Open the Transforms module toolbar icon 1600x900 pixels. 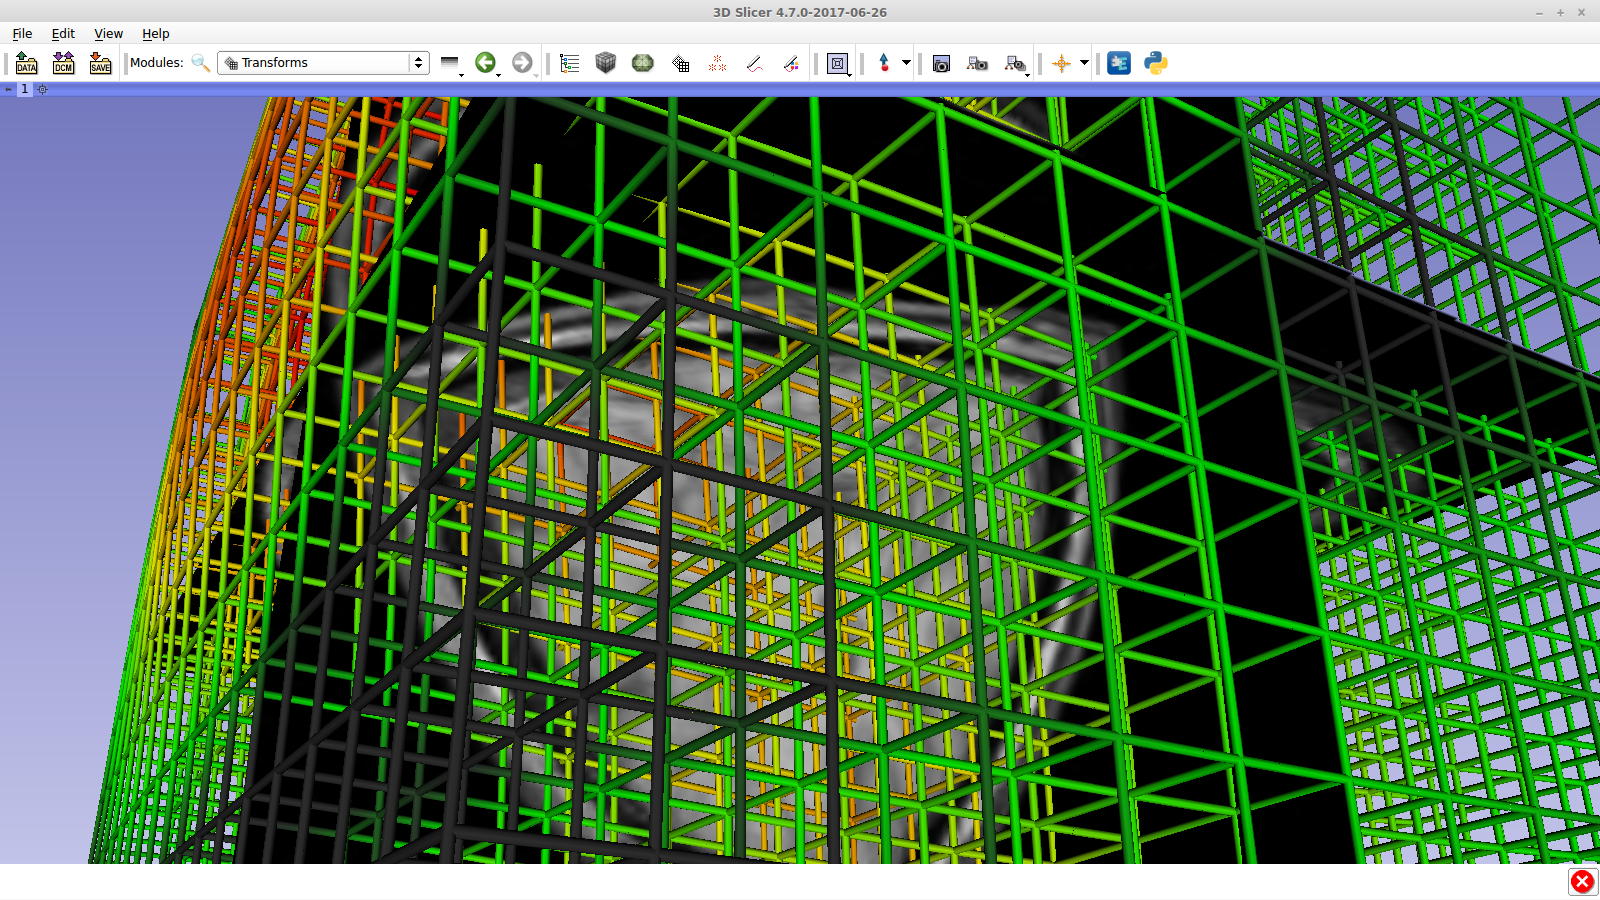[681, 63]
